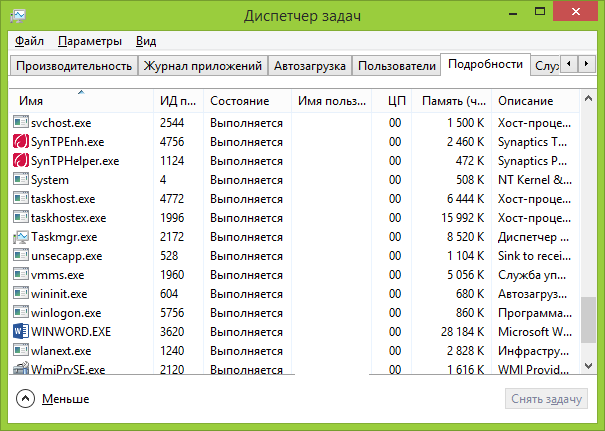Open the Параметры menu

click(x=90, y=41)
